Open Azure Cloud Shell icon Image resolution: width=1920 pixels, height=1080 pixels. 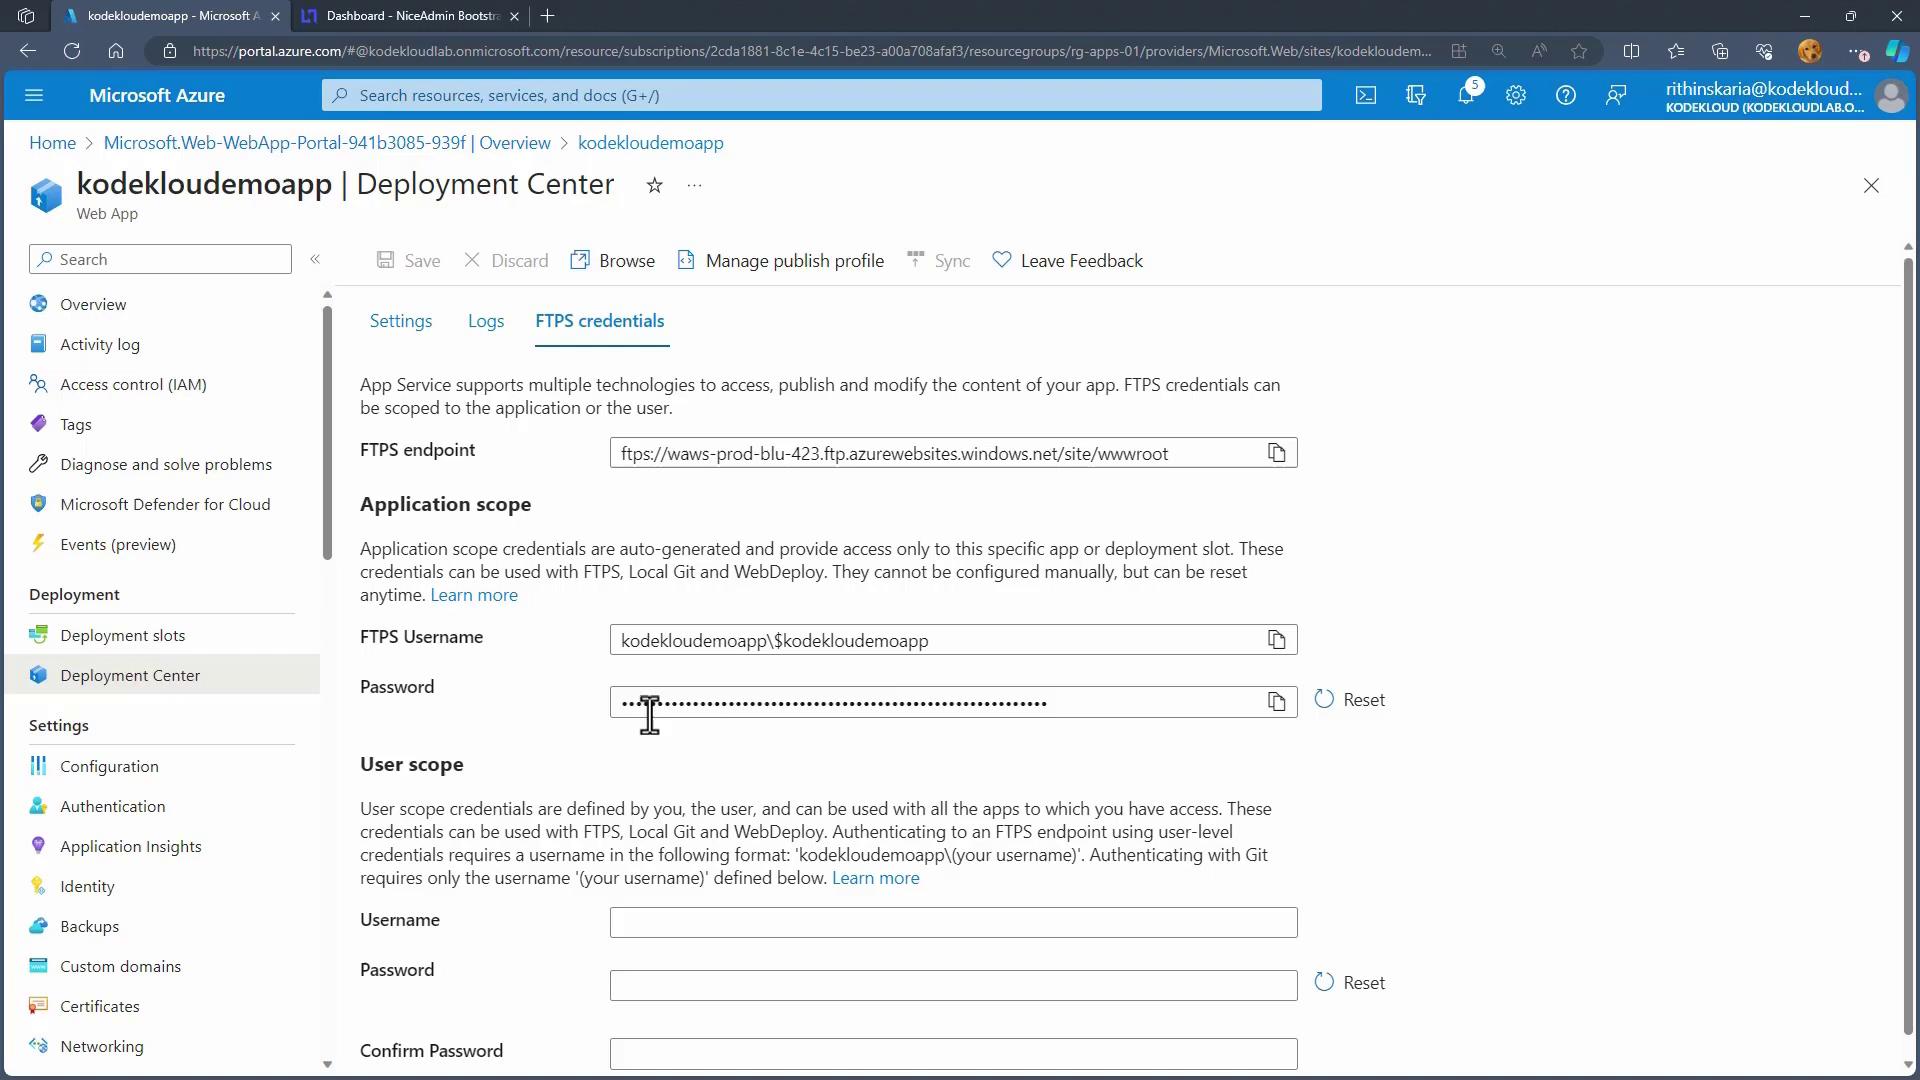[x=1365, y=95]
